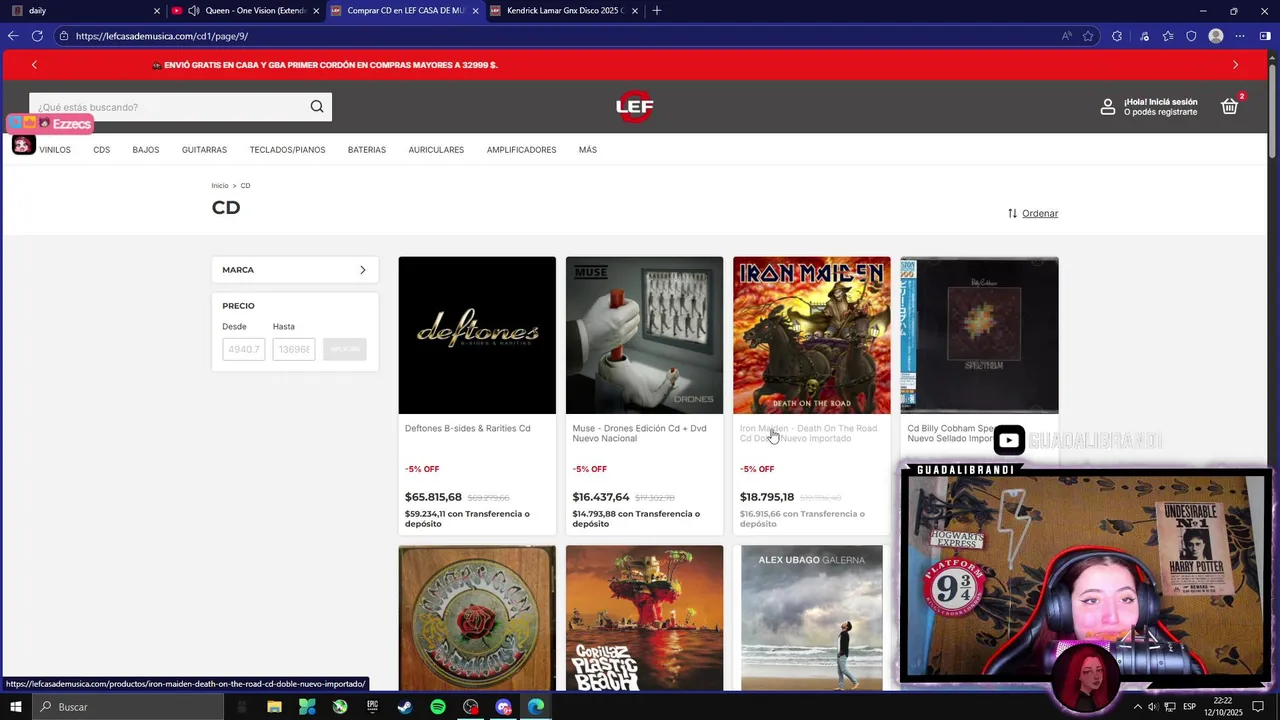Click the browser address bar URL
This screenshot has width=1280, height=720.
pyautogui.click(x=162, y=36)
